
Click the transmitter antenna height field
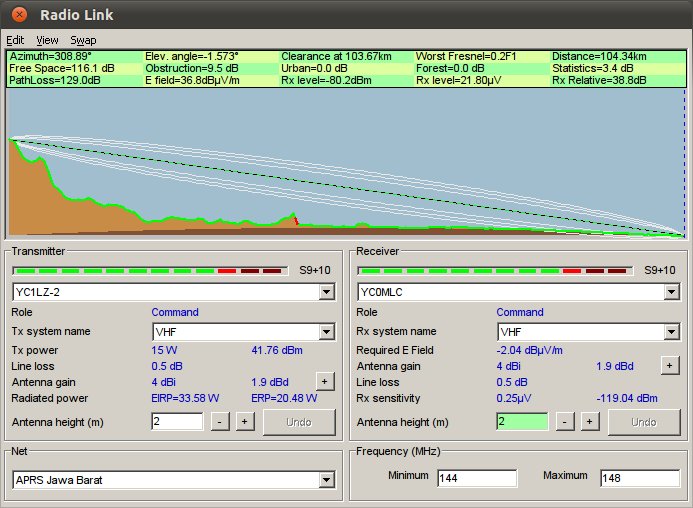click(x=177, y=422)
